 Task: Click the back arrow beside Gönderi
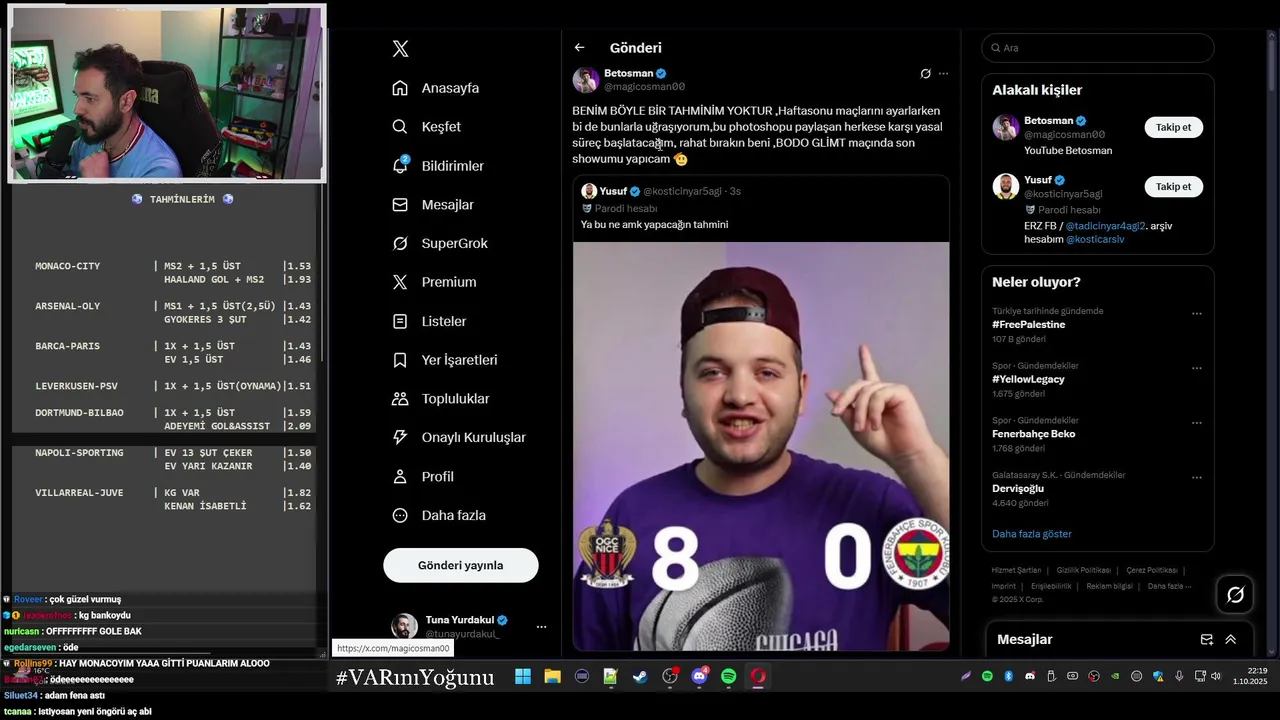579,47
